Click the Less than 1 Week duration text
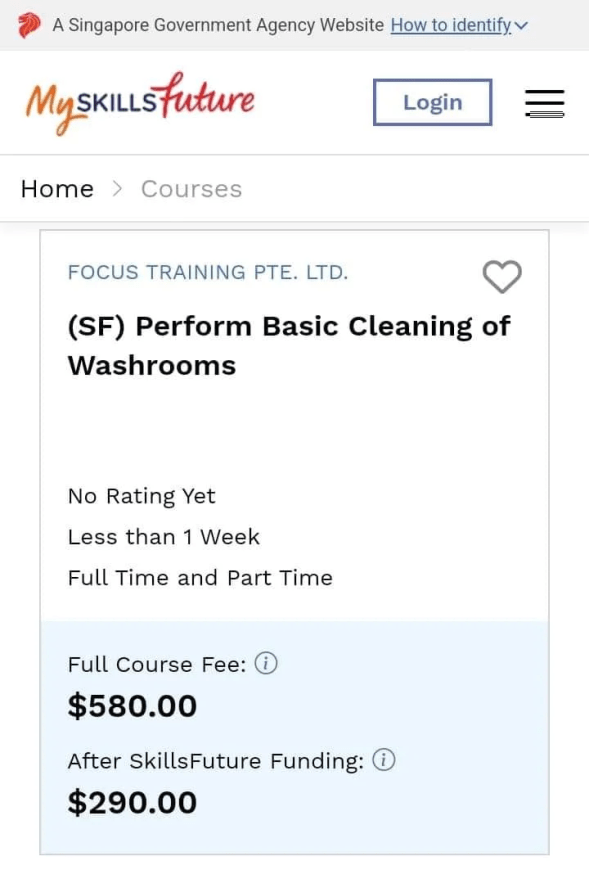Image resolution: width=589 pixels, height=870 pixels. [164, 537]
